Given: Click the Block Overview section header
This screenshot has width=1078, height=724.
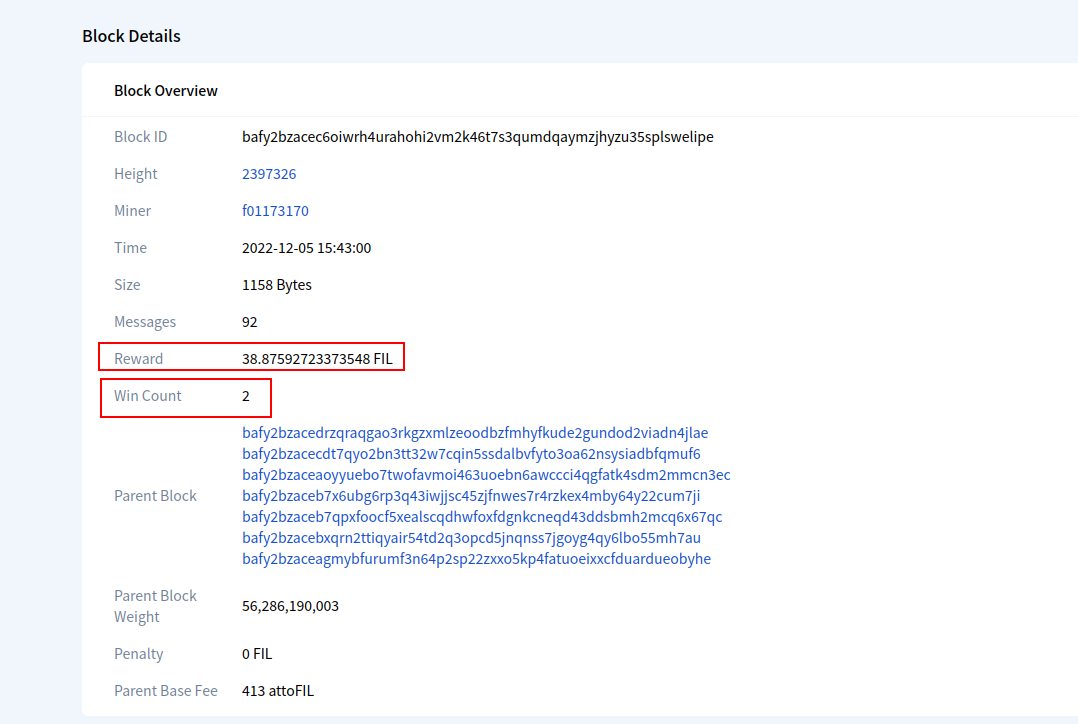Looking at the screenshot, I should [166, 90].
